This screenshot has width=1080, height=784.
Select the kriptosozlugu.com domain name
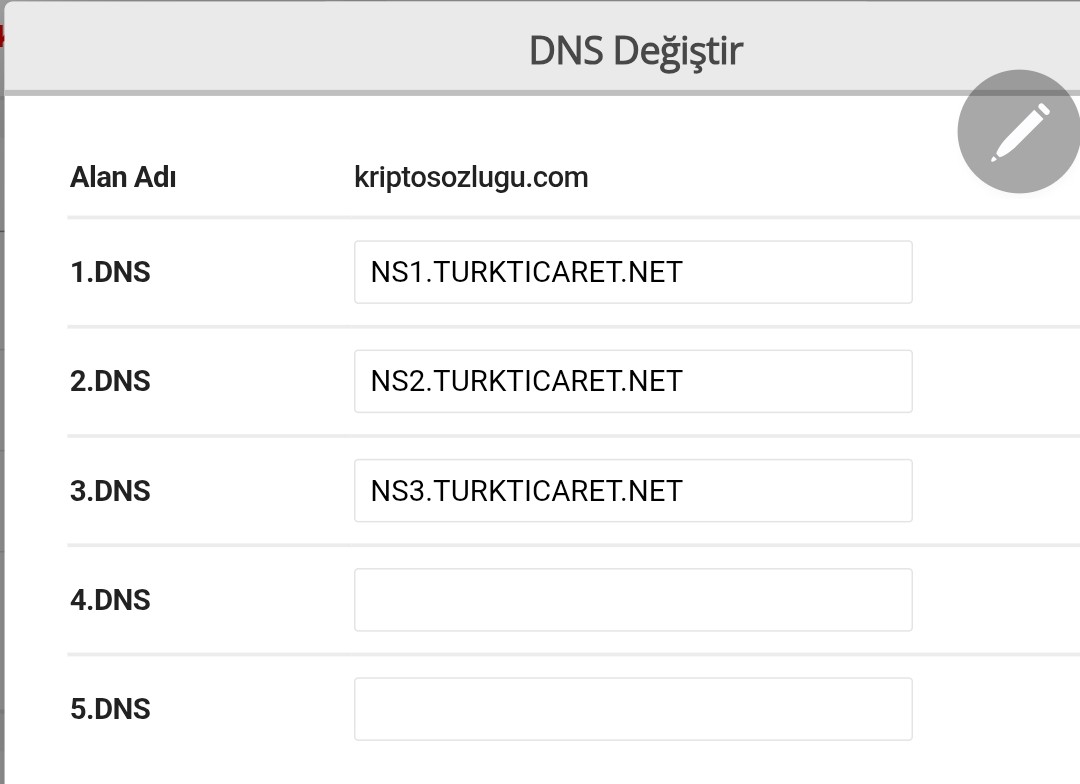(471, 178)
